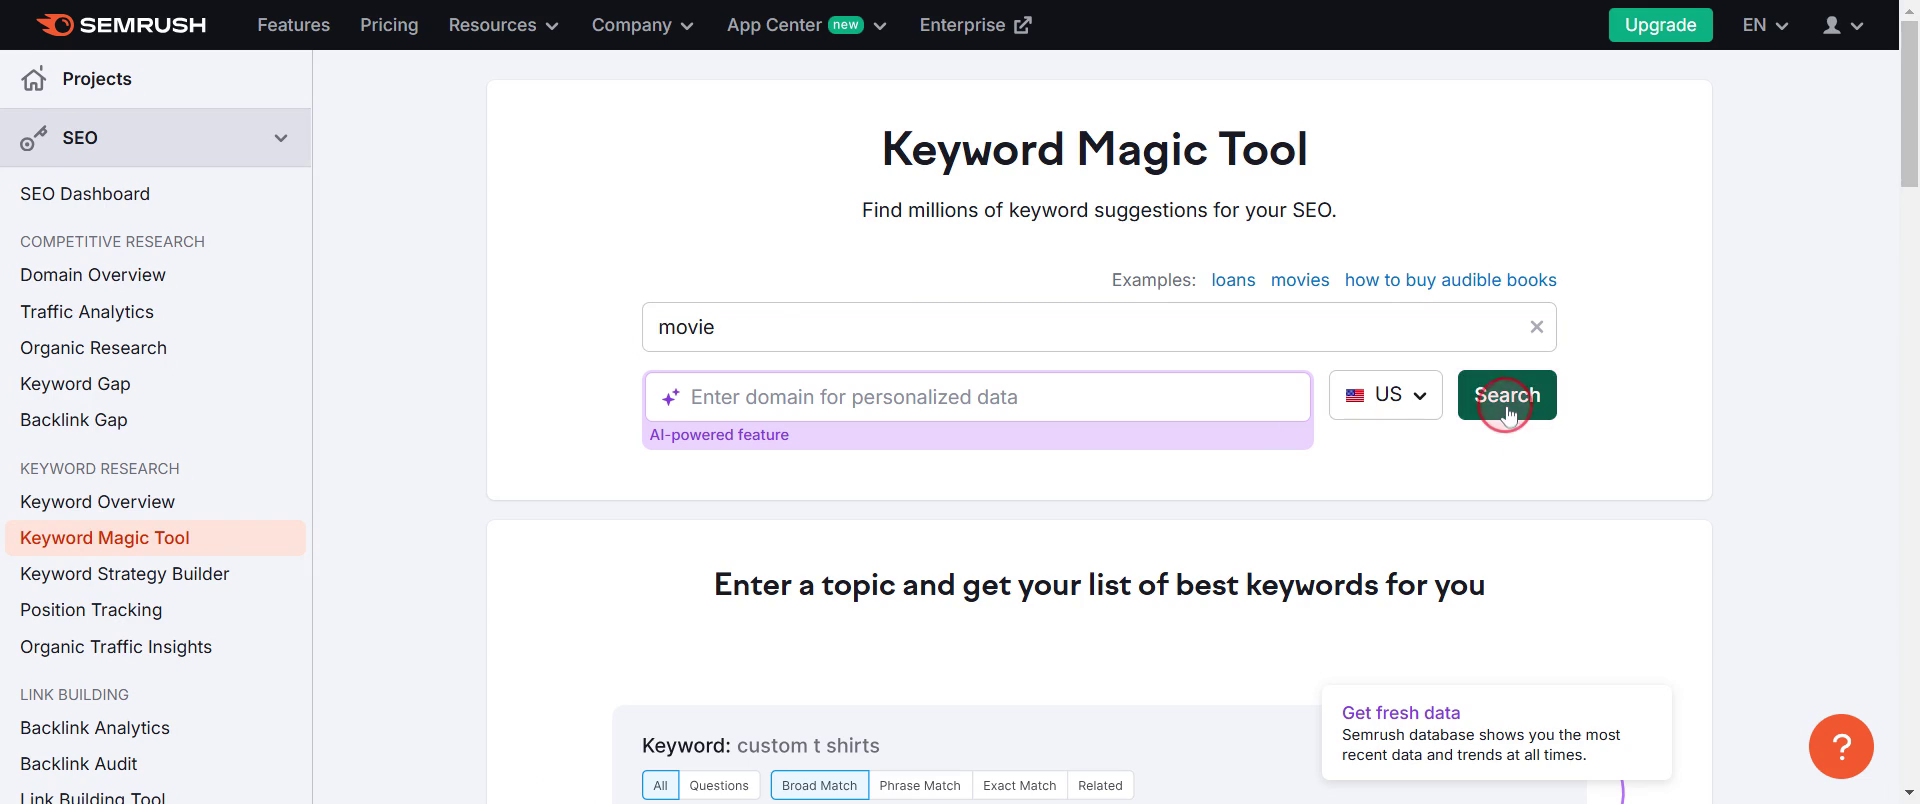Open the orange help question button
Screen dimensions: 1920x804
(1841, 746)
